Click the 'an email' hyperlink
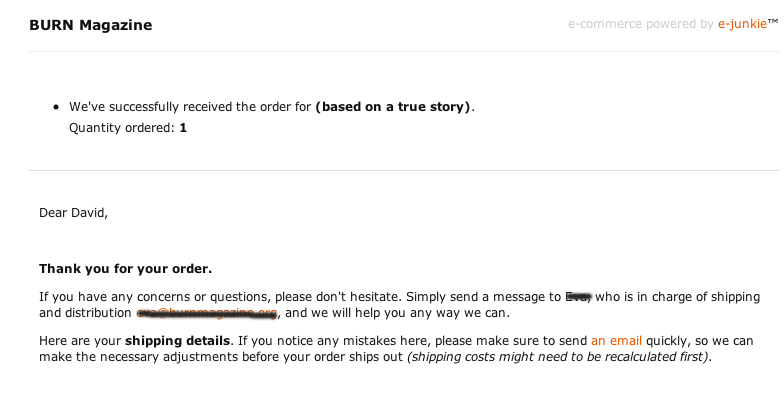The width and height of the screenshot is (784, 400). (x=616, y=341)
